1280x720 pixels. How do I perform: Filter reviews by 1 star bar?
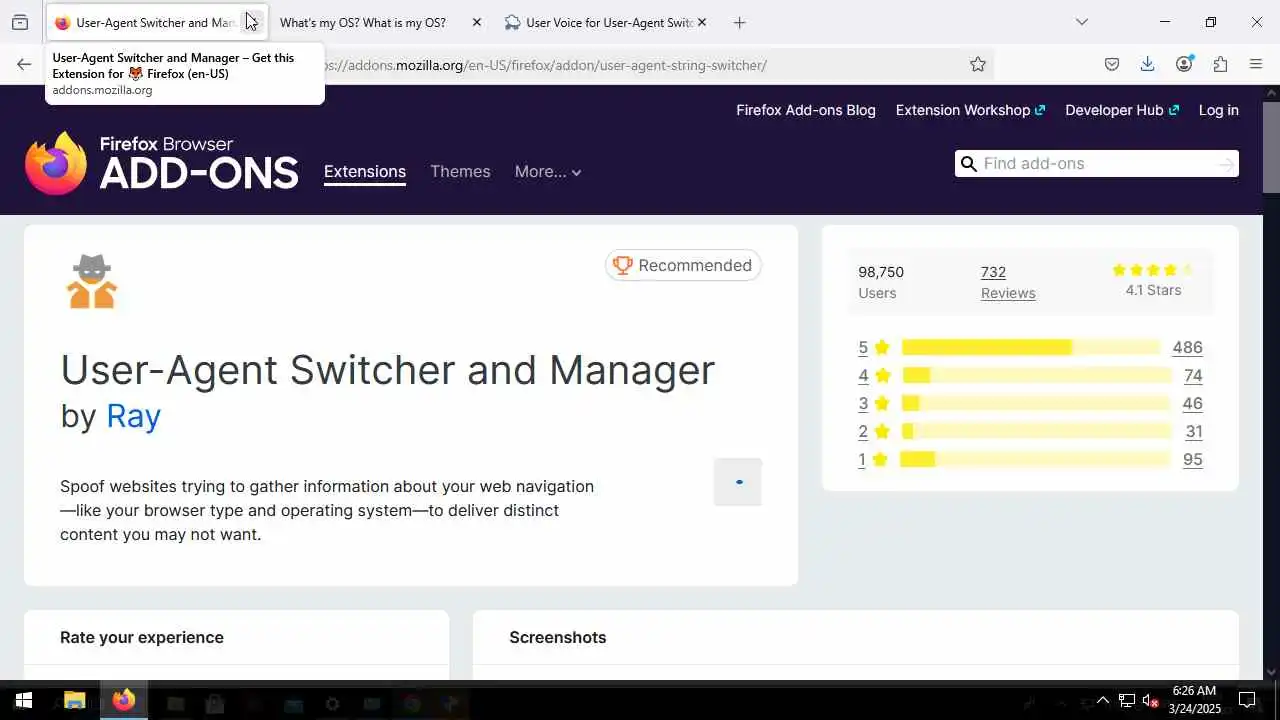coord(1036,459)
